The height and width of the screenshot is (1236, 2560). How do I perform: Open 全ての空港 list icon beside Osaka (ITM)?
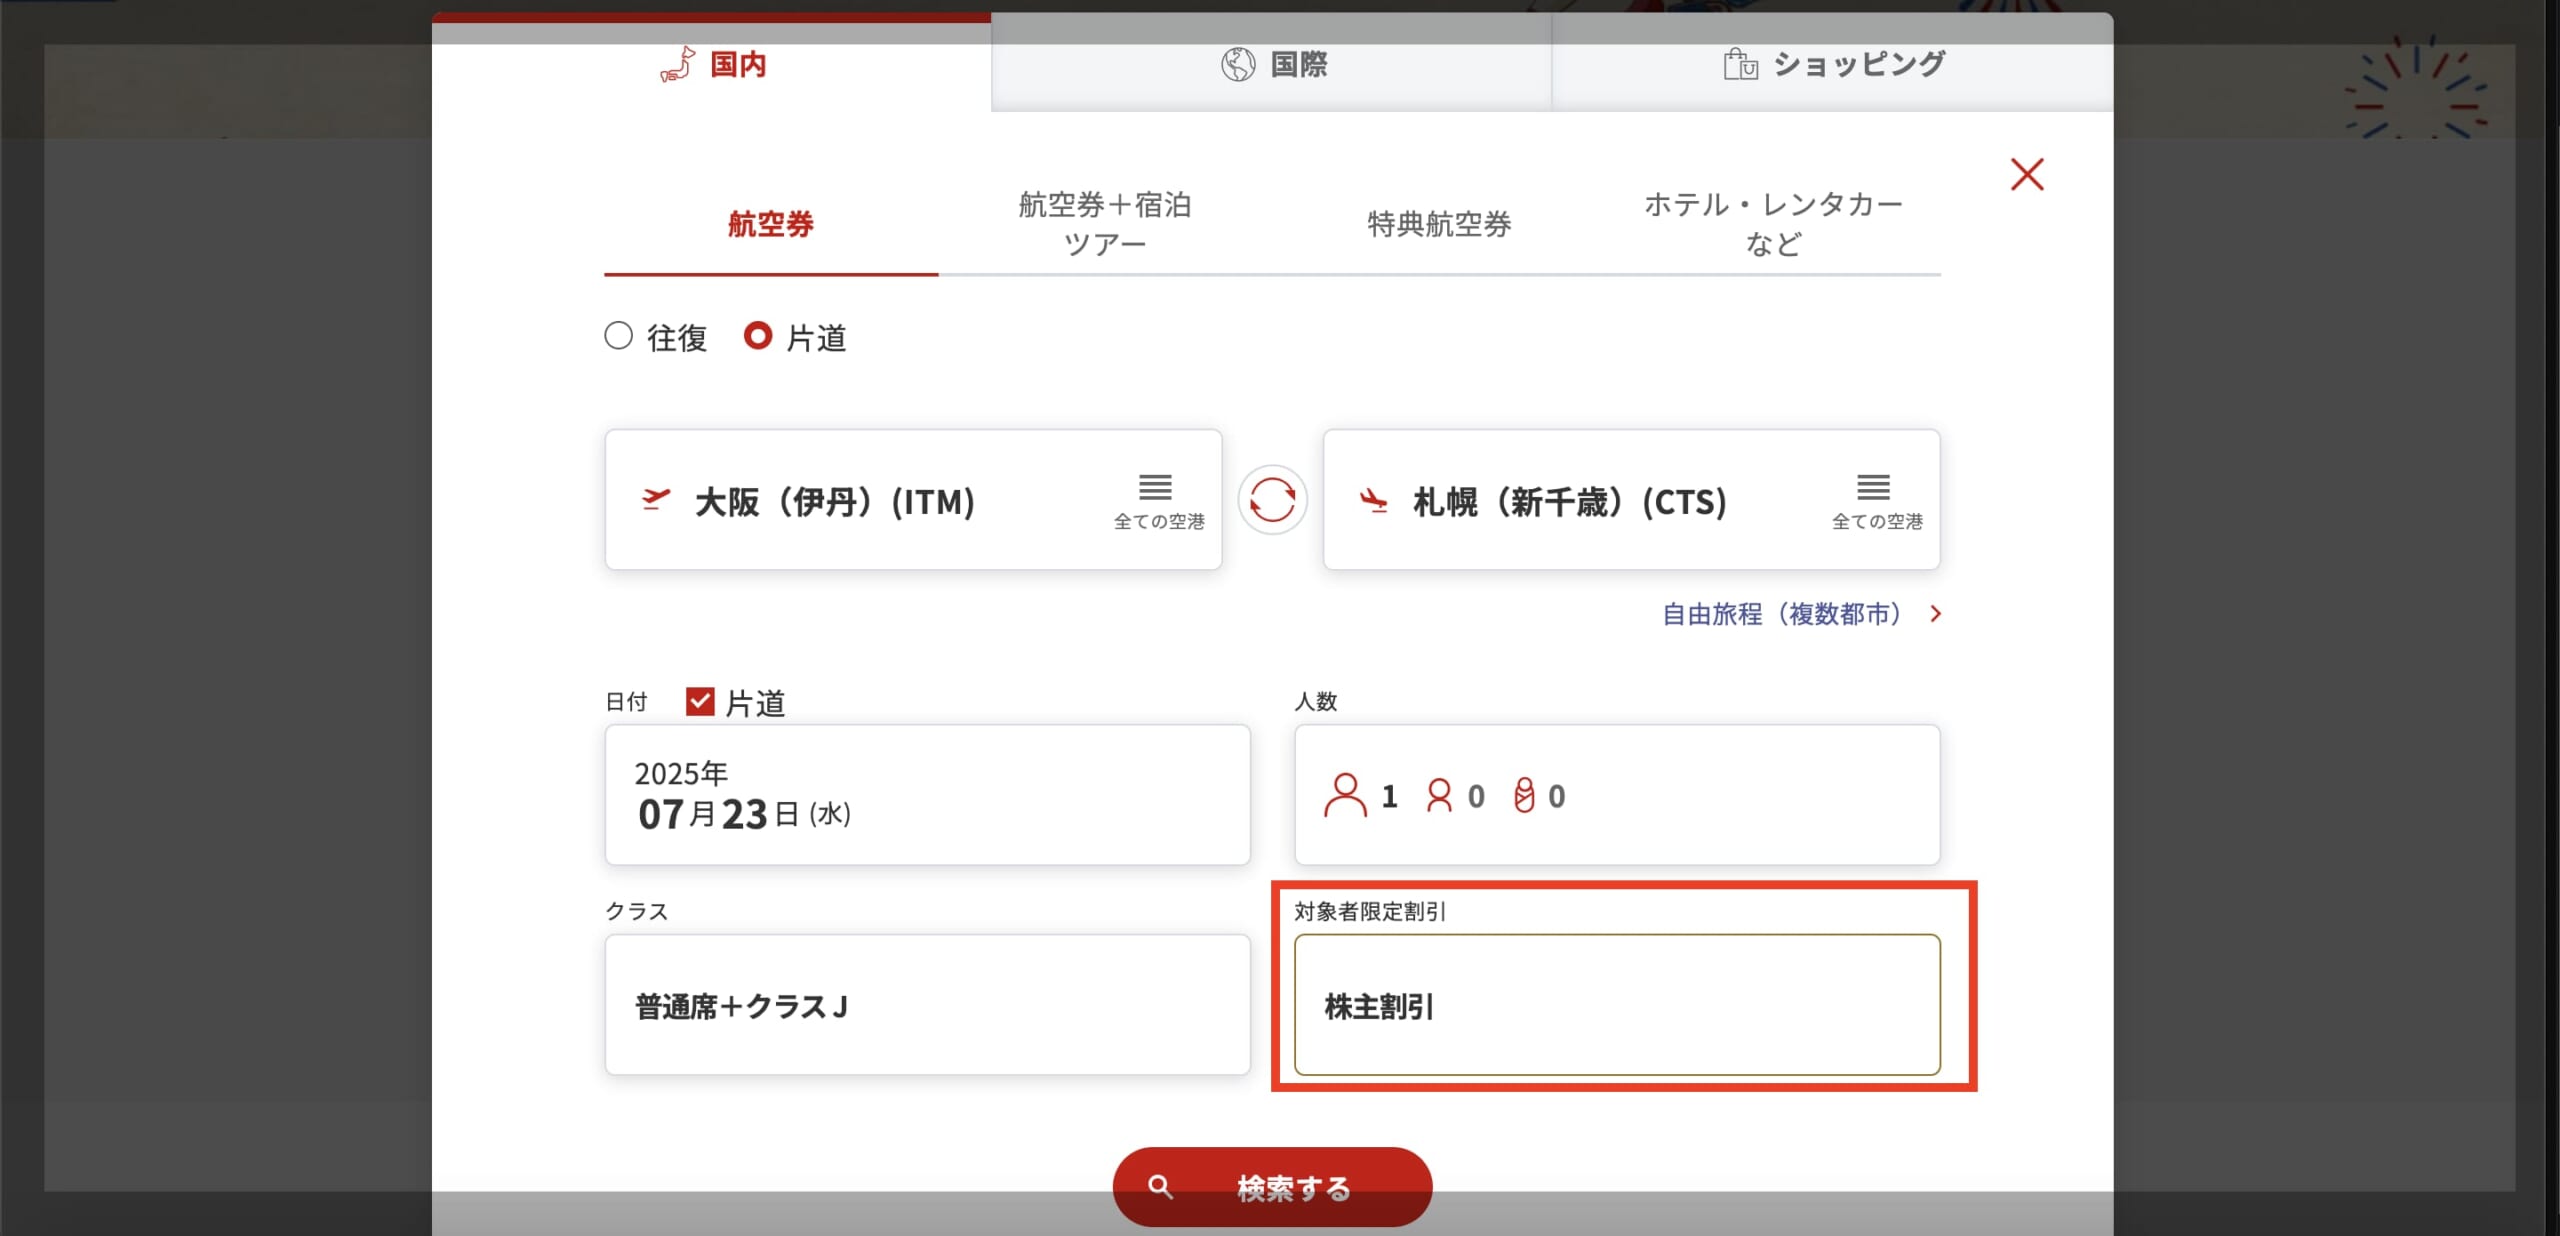[x=1154, y=487]
